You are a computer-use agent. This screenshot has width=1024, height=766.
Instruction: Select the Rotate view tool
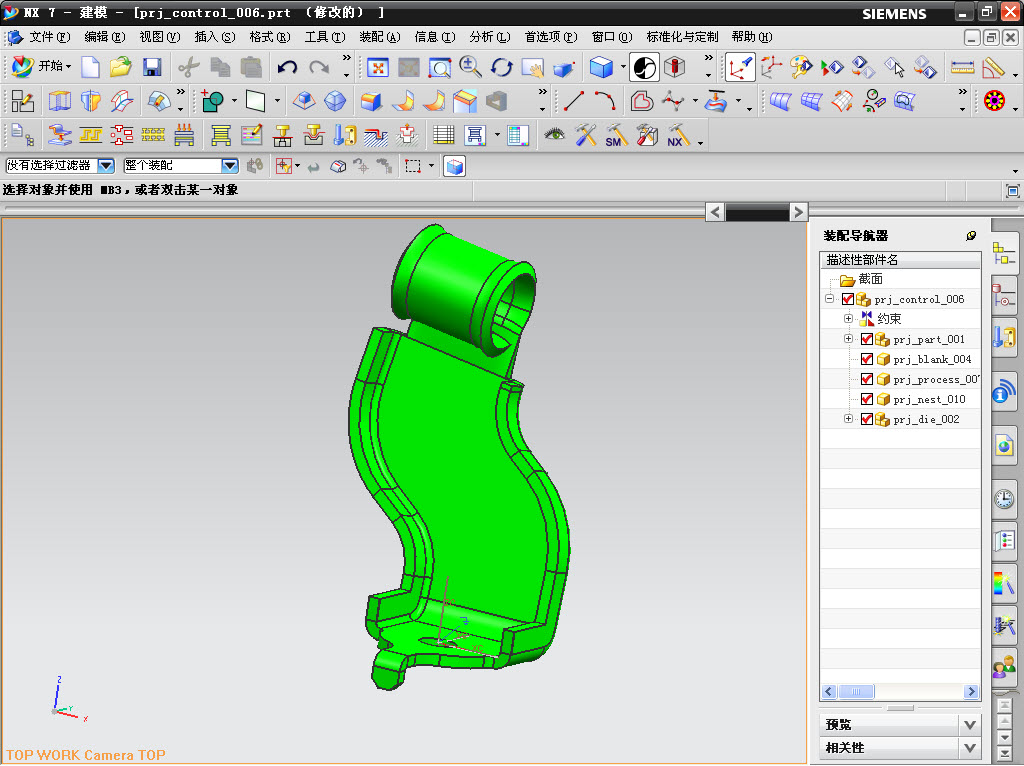pyautogui.click(x=502, y=67)
